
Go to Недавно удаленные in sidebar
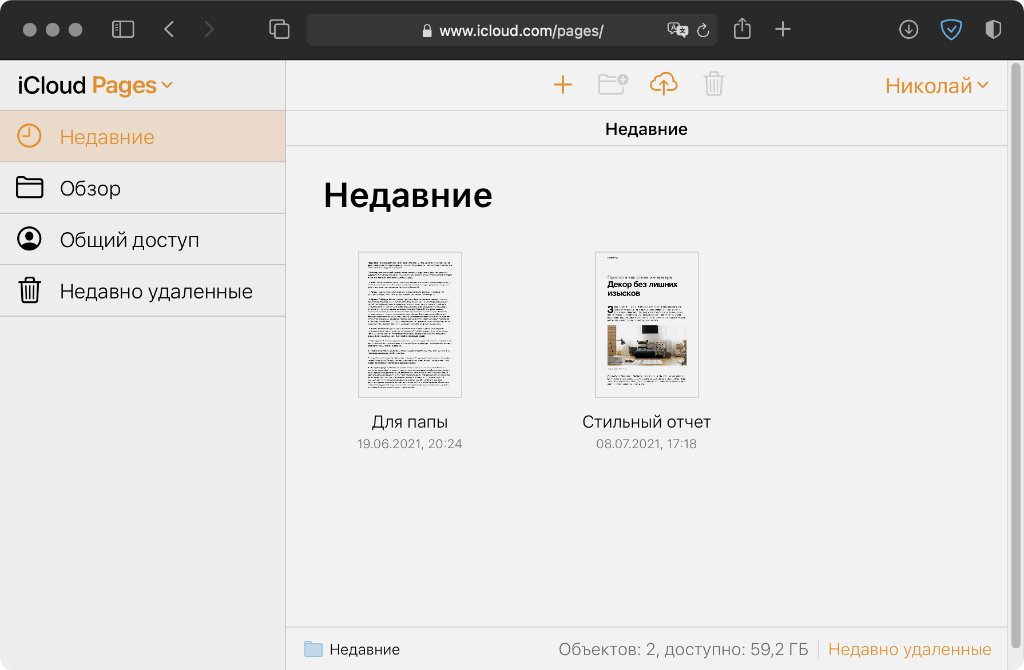156,292
